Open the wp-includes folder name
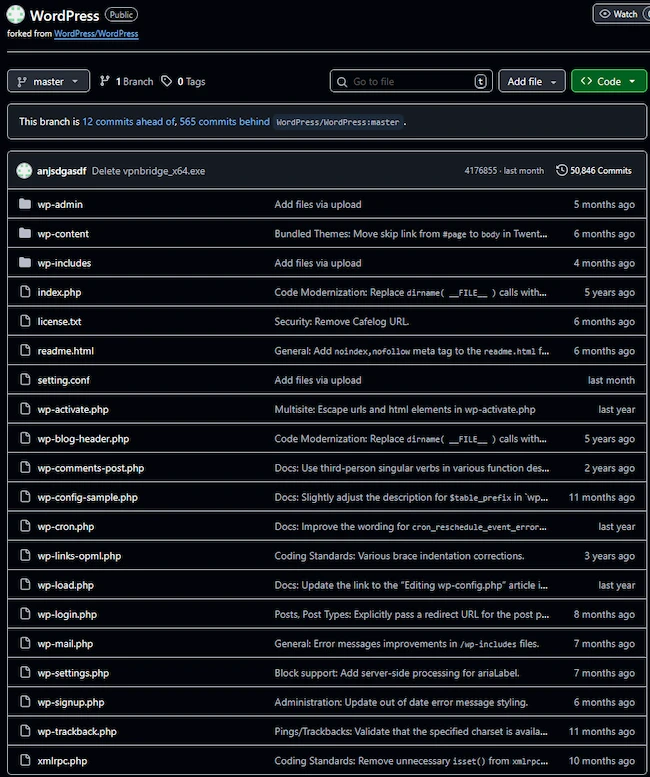This screenshot has width=650, height=777. [x=64, y=263]
